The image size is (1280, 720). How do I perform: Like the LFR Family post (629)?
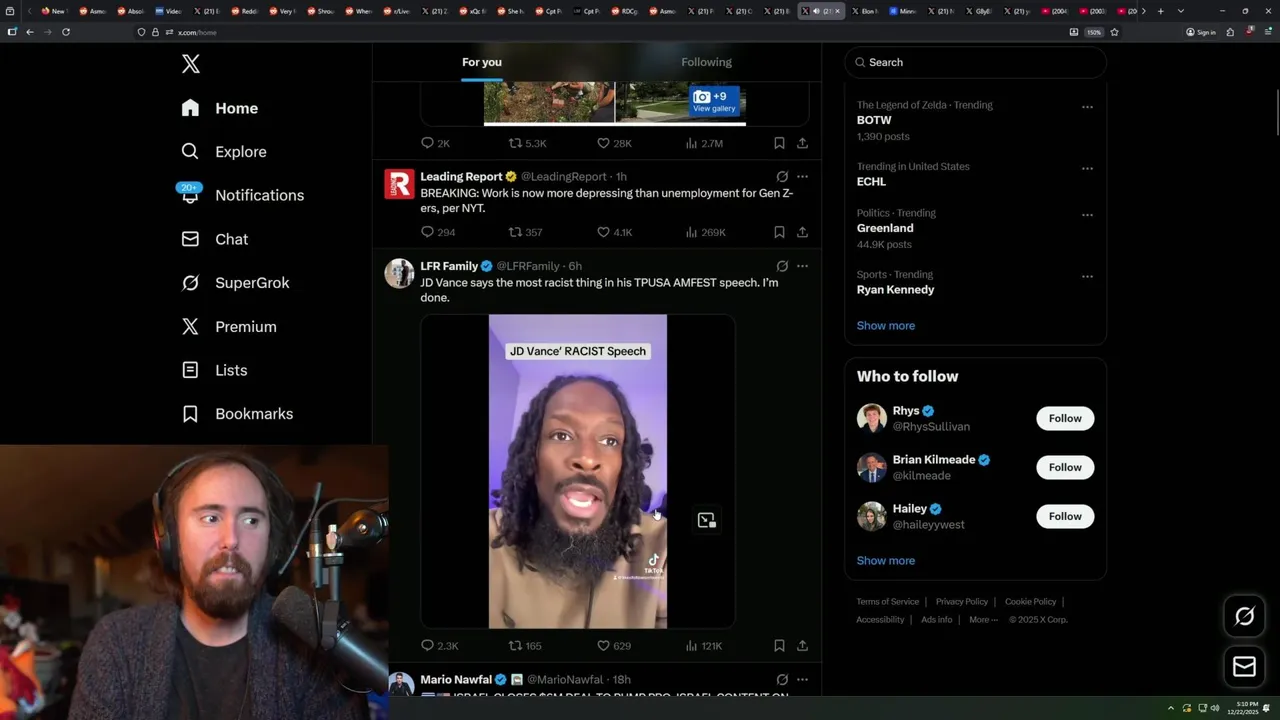coord(613,646)
